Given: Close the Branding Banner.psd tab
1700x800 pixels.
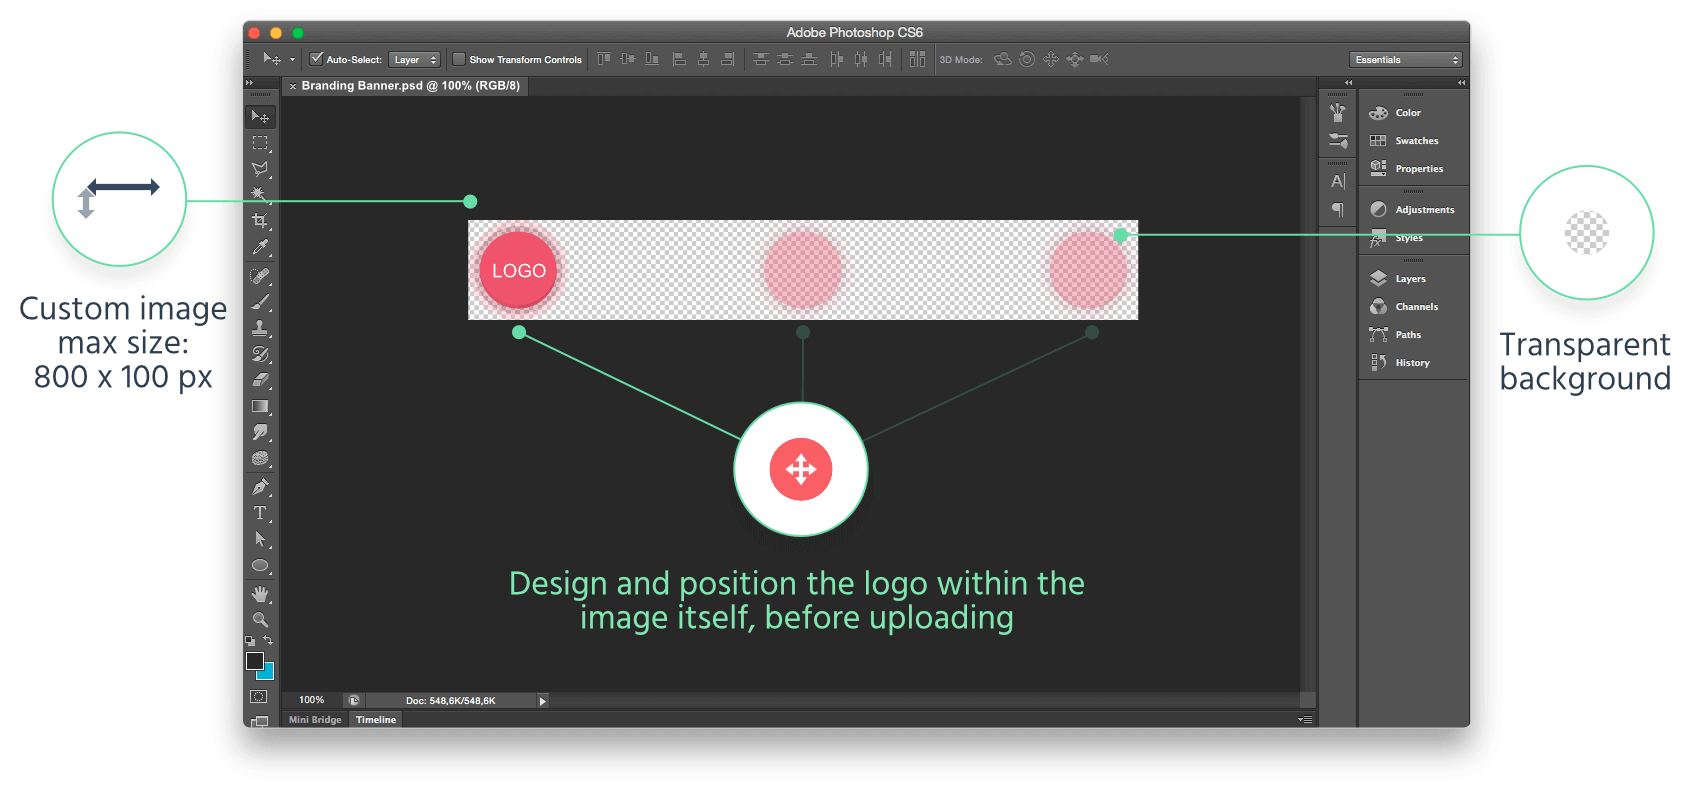Looking at the screenshot, I should click(x=293, y=87).
